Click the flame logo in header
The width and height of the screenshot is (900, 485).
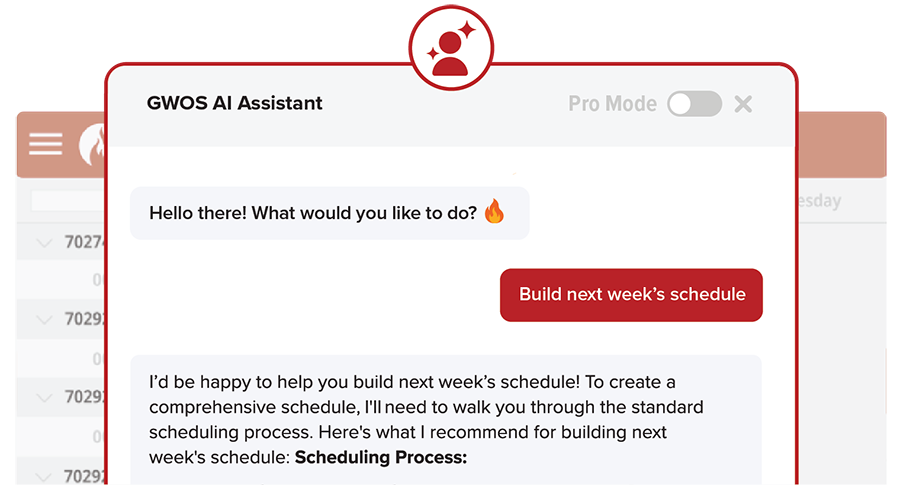(x=93, y=145)
